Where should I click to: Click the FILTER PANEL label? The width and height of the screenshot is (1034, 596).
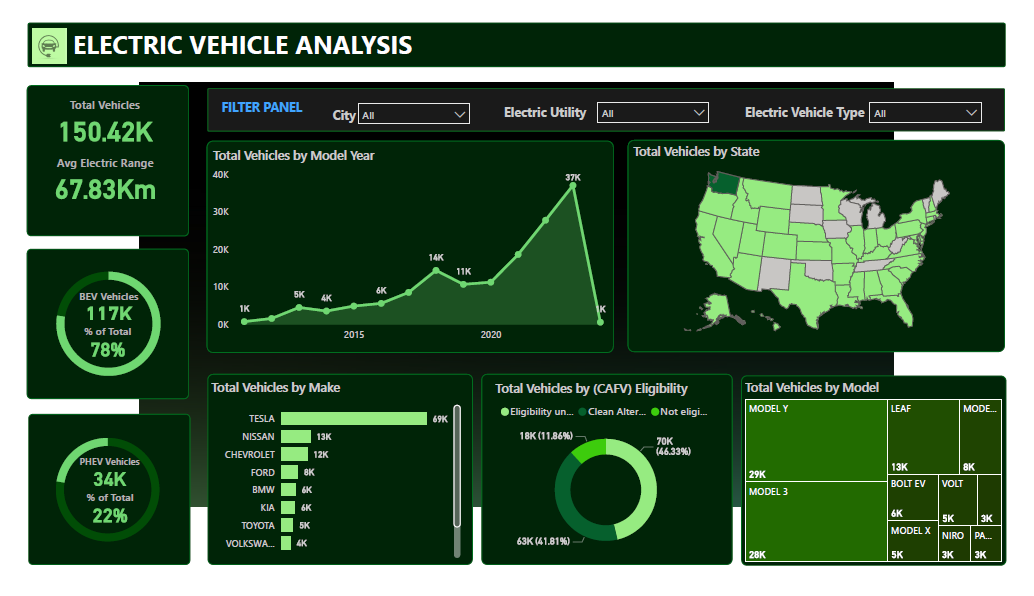point(261,107)
